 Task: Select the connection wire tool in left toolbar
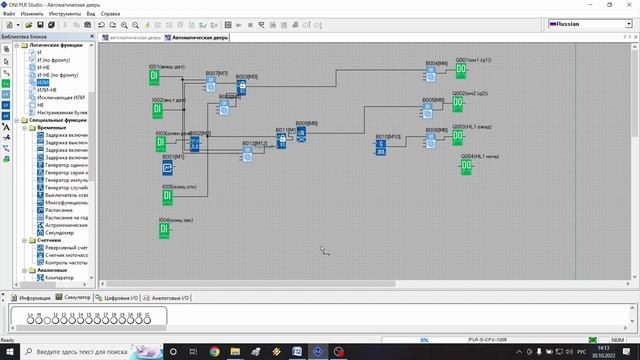pyautogui.click(x=6, y=72)
